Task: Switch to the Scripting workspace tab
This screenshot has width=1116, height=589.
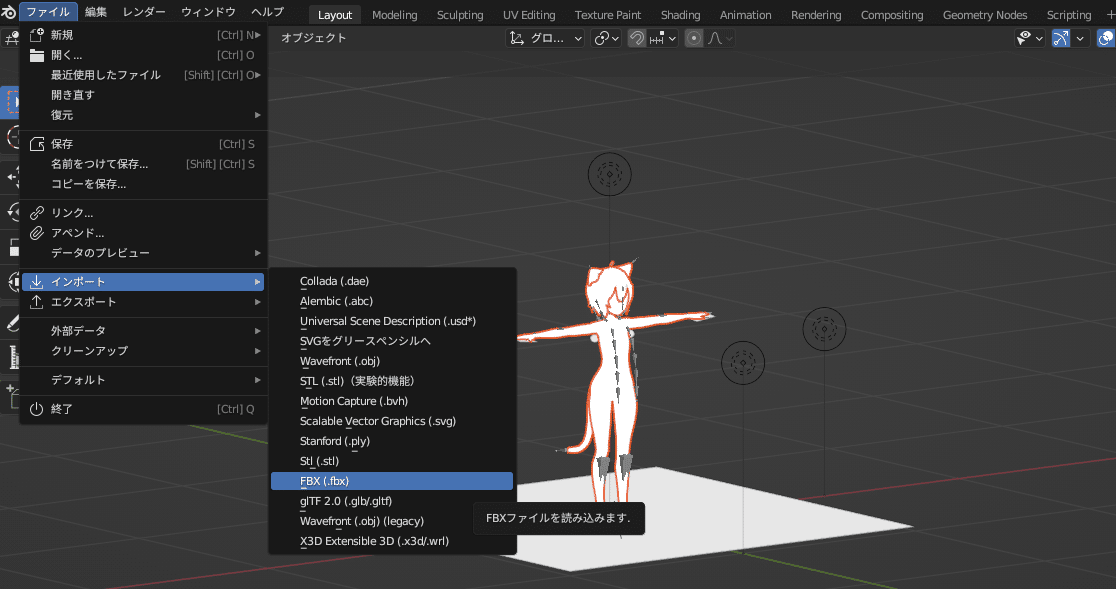Action: [x=1068, y=15]
